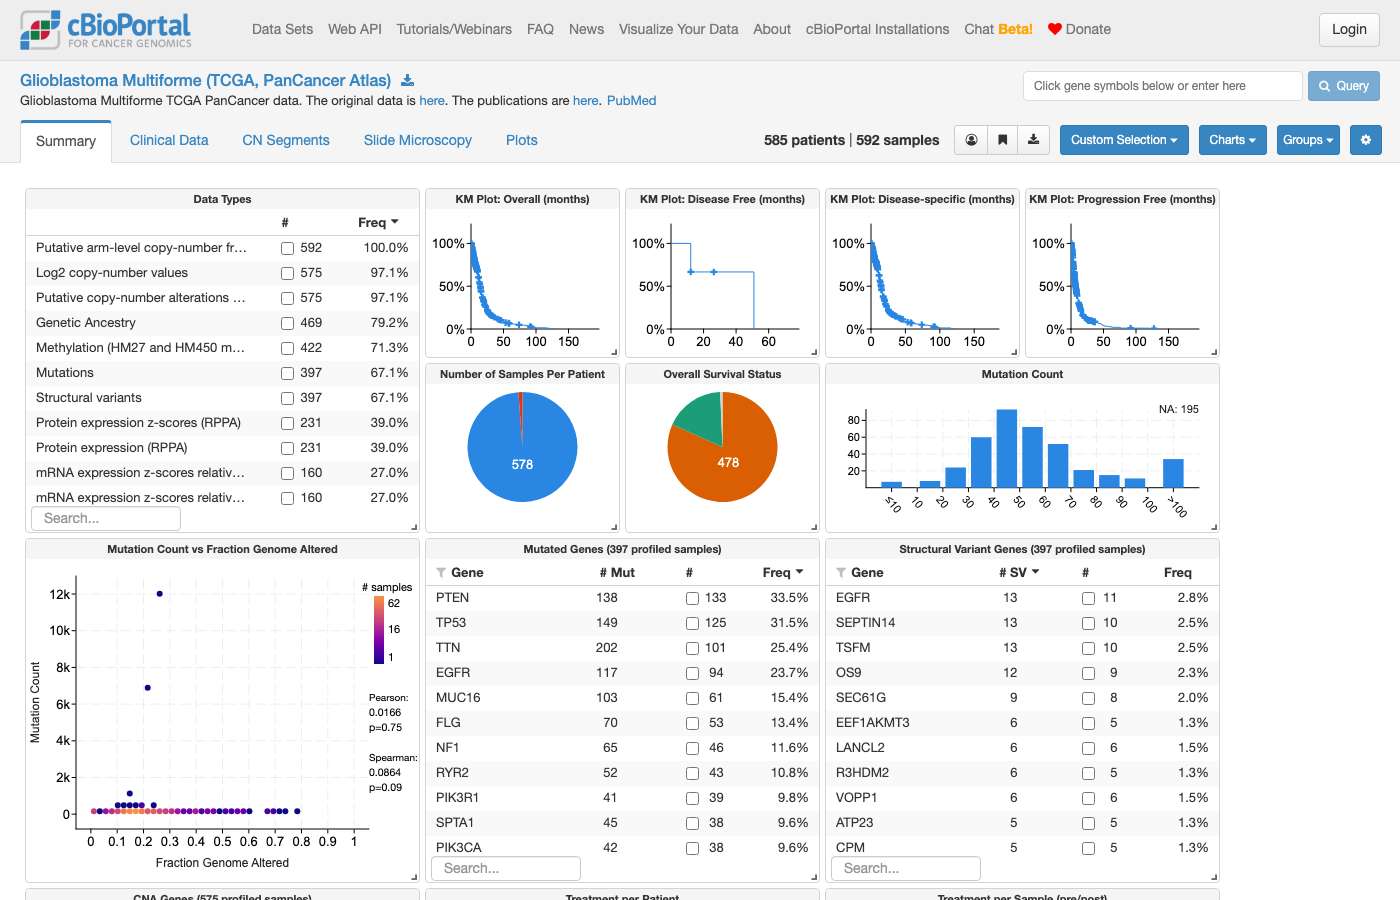Click the Donate heart icon
This screenshot has height=900, width=1400.
click(1054, 29)
